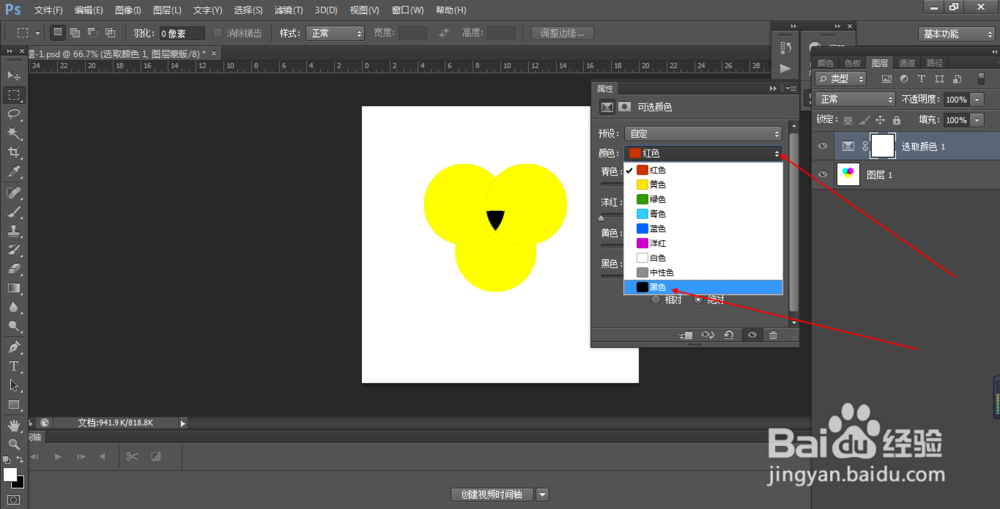Select the 相对 radio button
The height and width of the screenshot is (509, 1000).
655,300
